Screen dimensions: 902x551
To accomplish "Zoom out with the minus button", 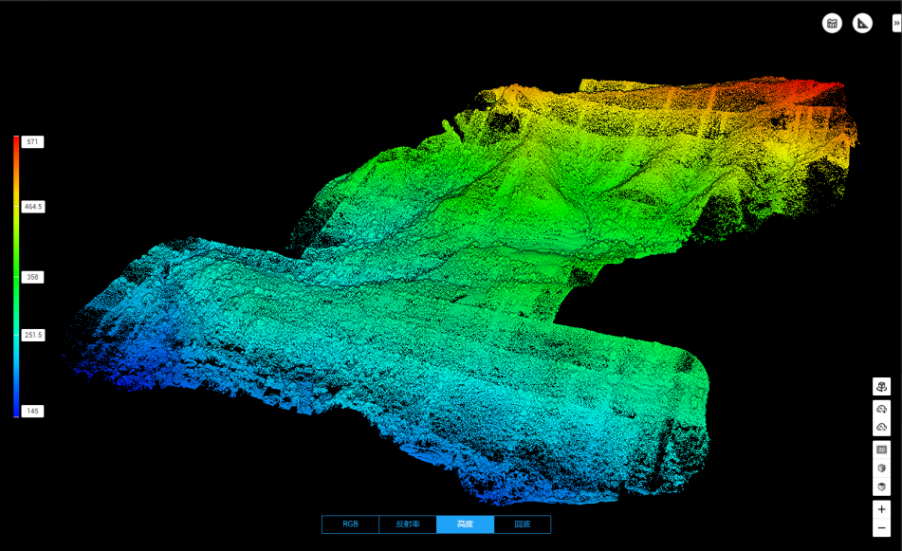I will 881,528.
